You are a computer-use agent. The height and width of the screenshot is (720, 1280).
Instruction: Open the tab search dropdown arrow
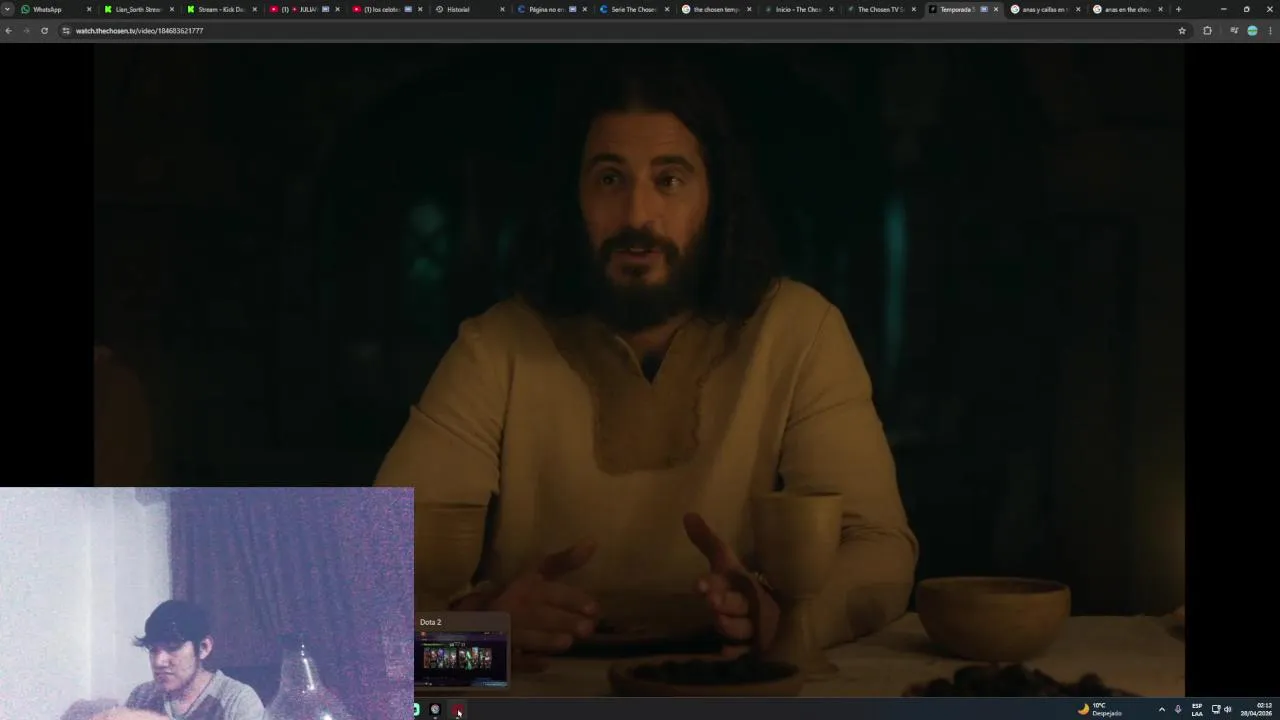point(8,9)
